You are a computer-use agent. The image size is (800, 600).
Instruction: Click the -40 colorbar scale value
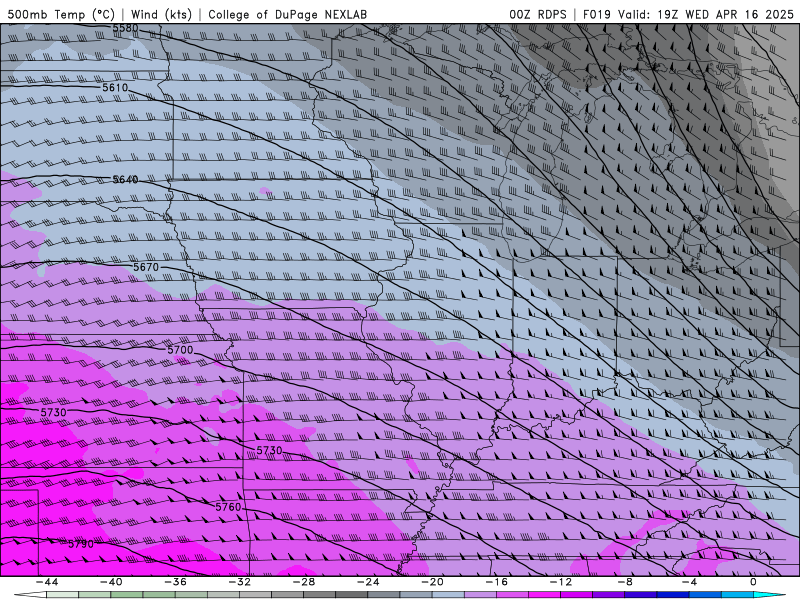point(111,582)
